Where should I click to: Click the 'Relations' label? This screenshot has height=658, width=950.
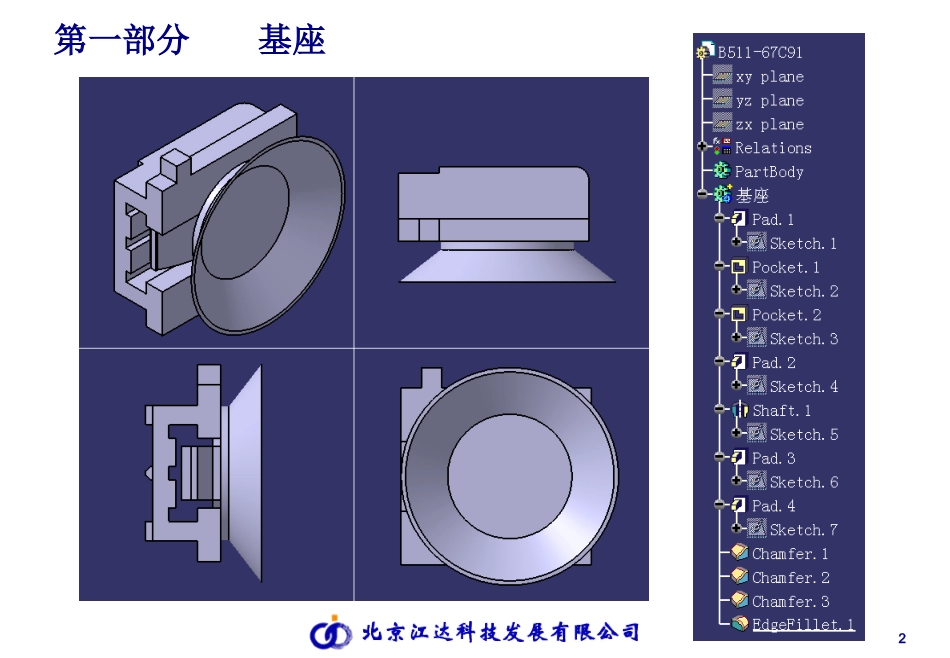(x=773, y=148)
